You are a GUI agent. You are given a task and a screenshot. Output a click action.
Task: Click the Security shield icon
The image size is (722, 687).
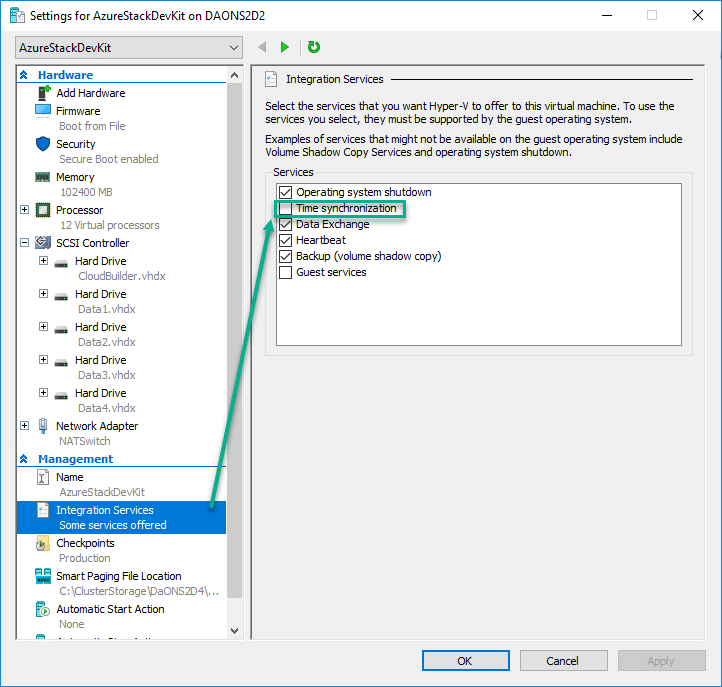43,144
